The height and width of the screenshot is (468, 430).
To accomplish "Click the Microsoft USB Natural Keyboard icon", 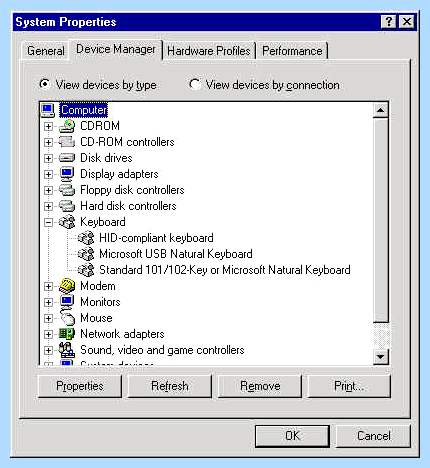I will pos(86,254).
